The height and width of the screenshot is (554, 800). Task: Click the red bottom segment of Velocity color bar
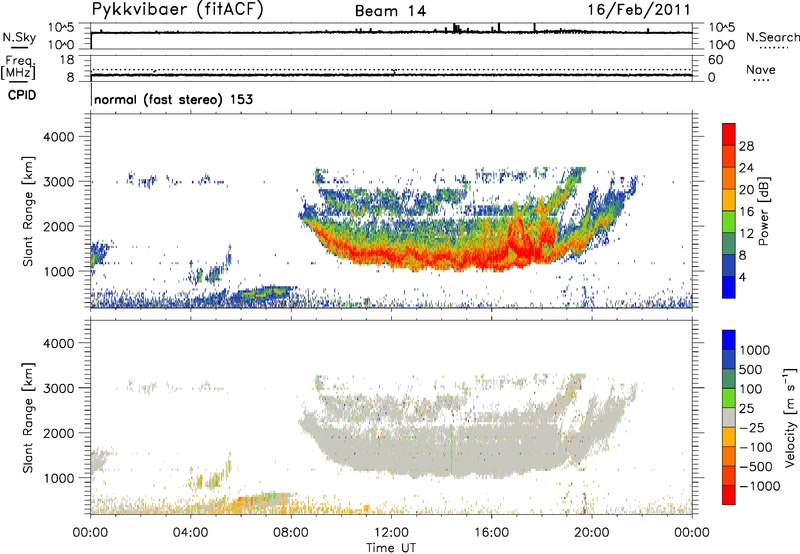point(729,495)
